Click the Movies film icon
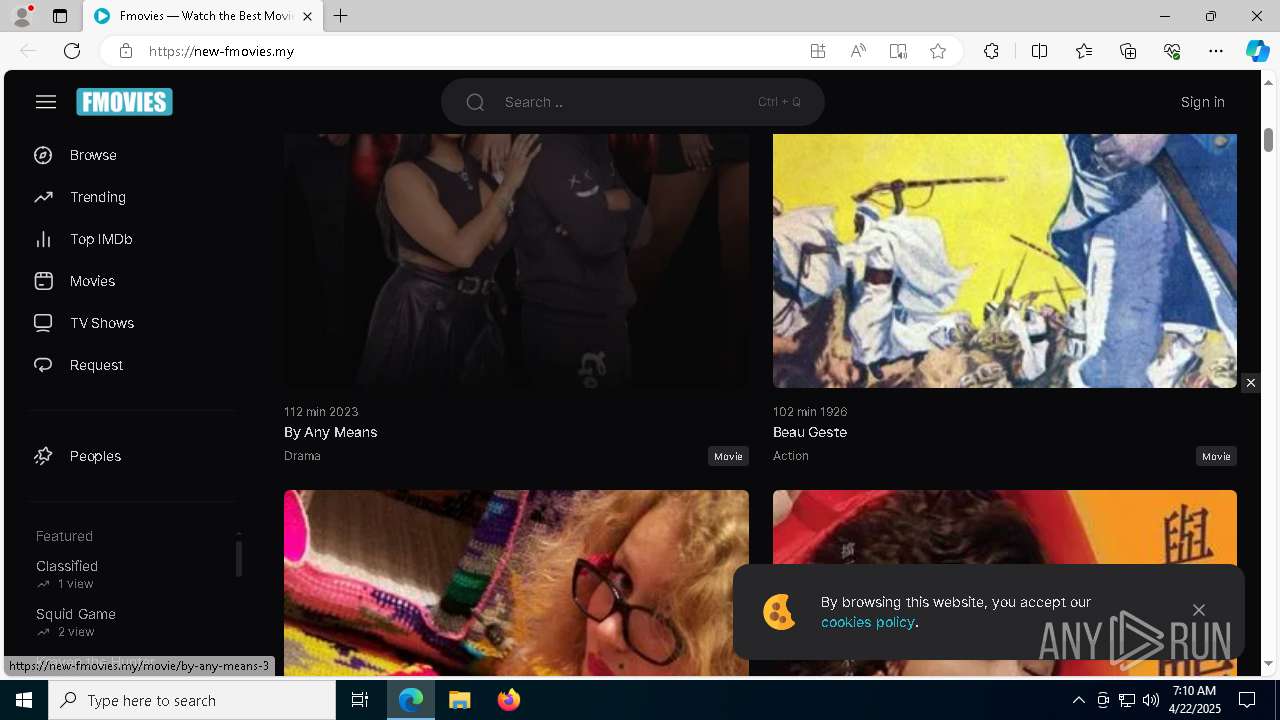Image resolution: width=1280 pixels, height=720 pixels. pos(43,281)
